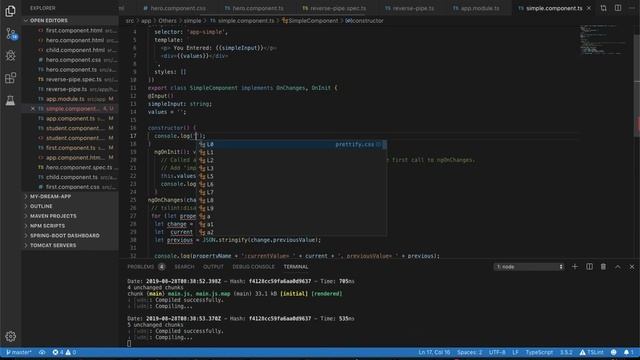Show more info for L0 suggestion
This screenshot has width=640, height=360.
pyautogui.click(x=379, y=144)
